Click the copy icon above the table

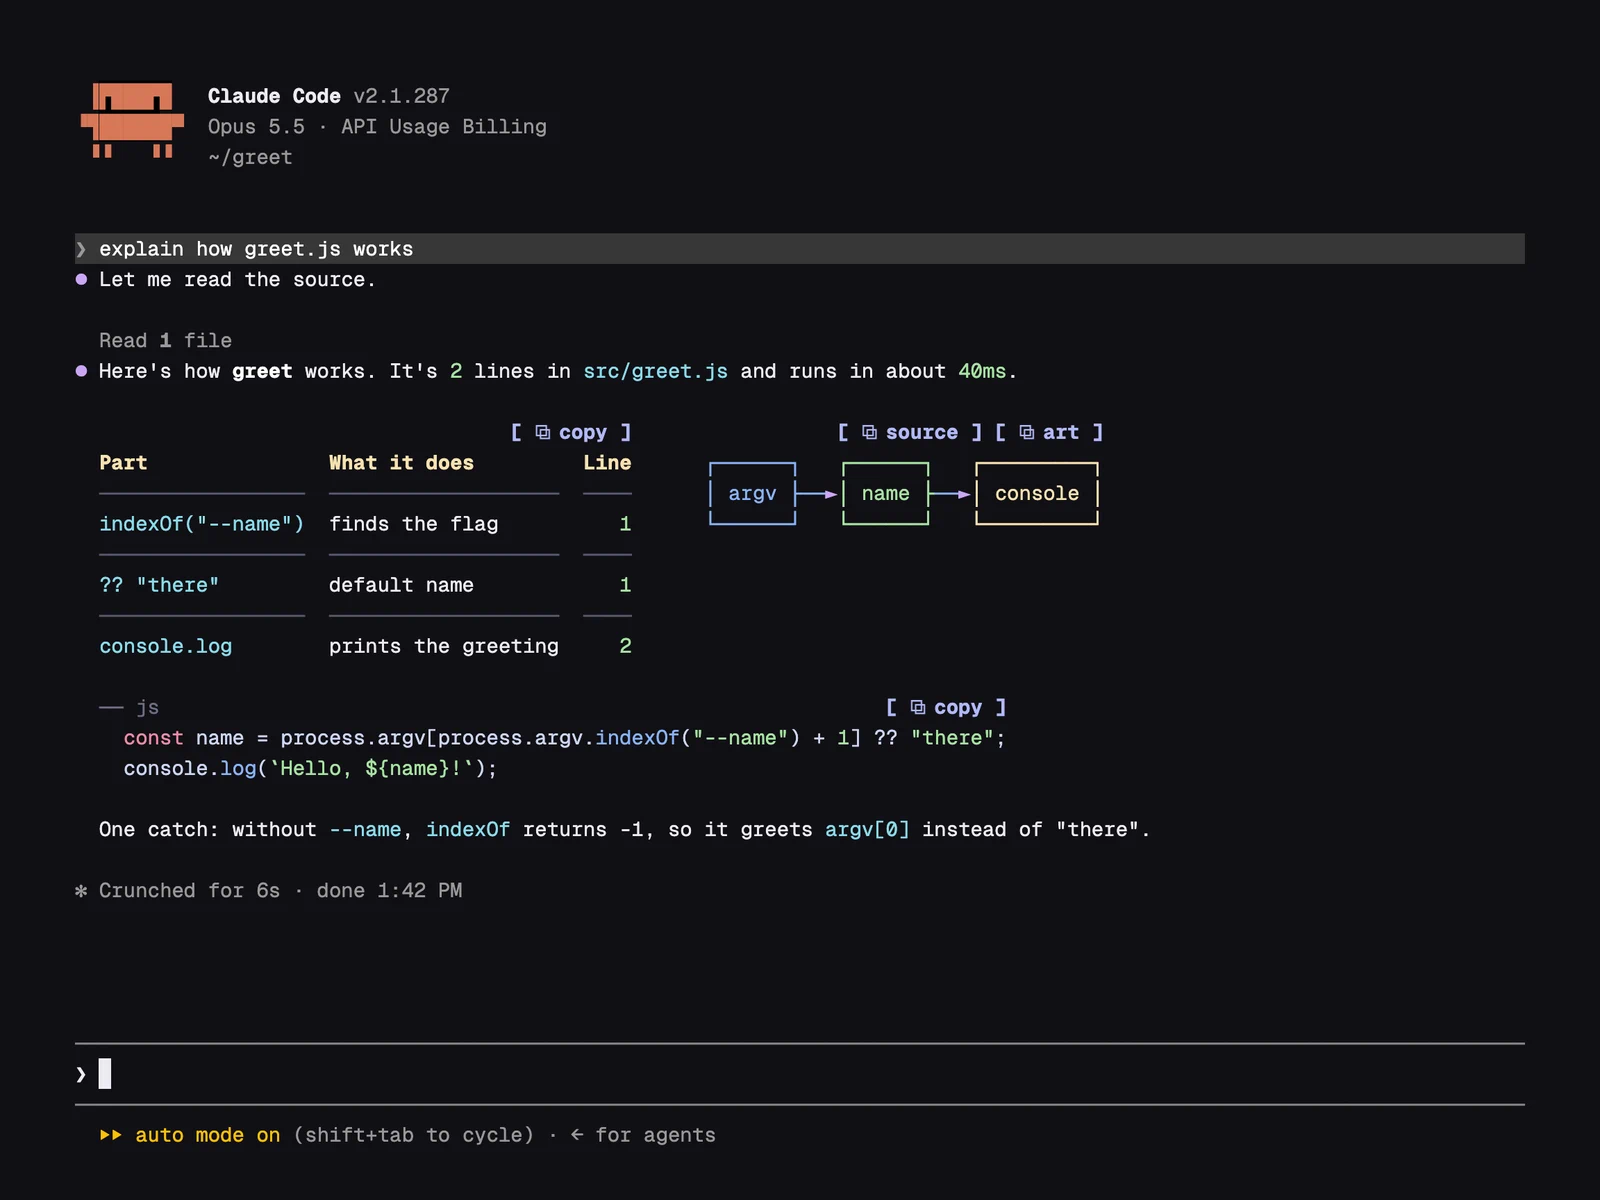tap(542, 432)
